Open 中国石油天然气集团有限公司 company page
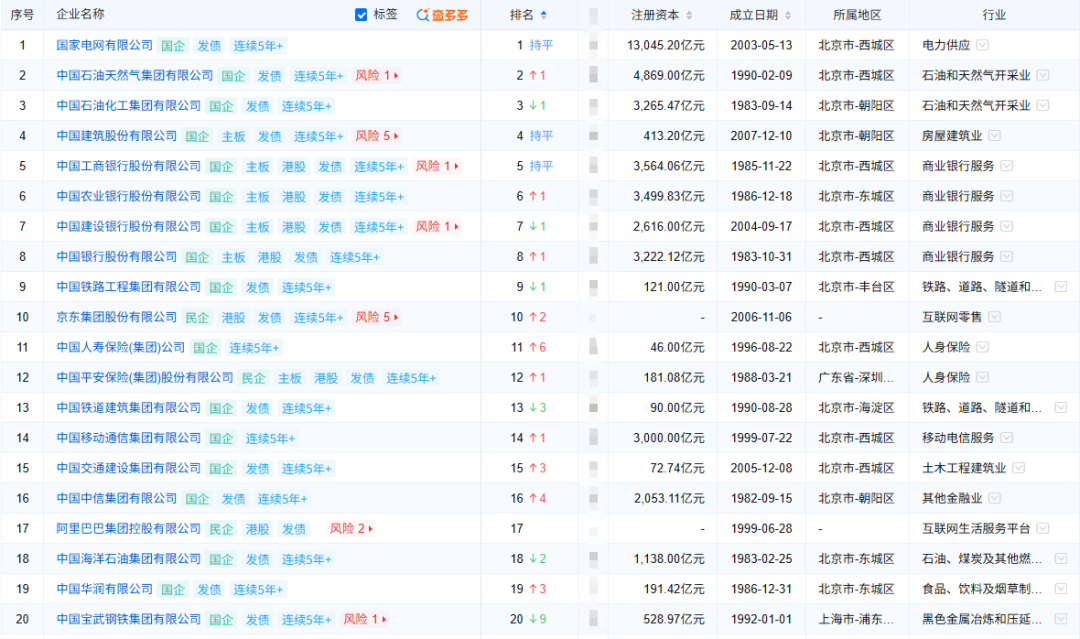 [x=135, y=75]
